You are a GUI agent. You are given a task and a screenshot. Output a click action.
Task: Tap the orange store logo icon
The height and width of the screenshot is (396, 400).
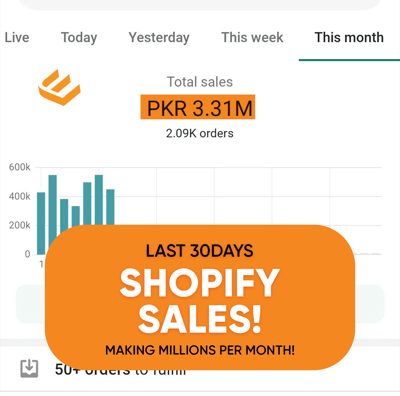(59, 87)
